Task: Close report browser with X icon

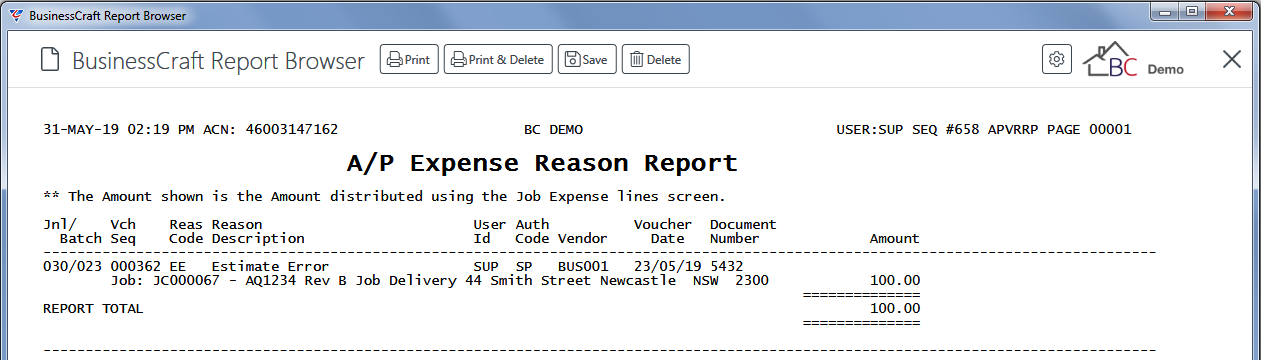Action: (1232, 59)
